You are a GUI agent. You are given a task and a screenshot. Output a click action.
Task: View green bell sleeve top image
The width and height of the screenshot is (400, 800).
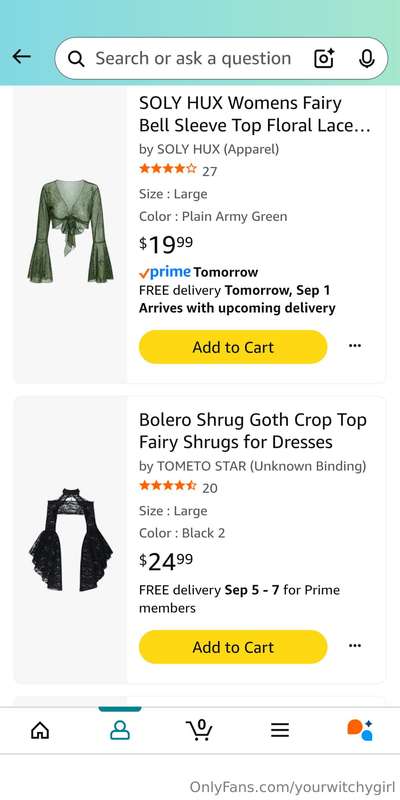pyautogui.click(x=70, y=231)
